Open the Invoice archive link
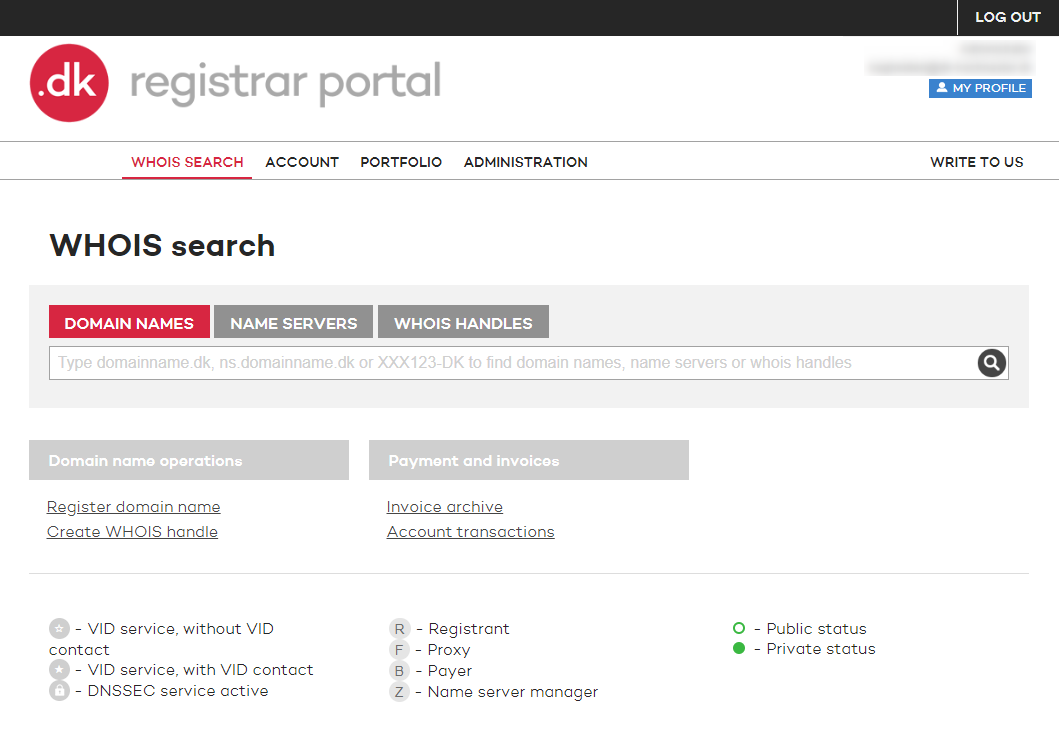Screen dimensions: 1059x737 tap(445, 507)
